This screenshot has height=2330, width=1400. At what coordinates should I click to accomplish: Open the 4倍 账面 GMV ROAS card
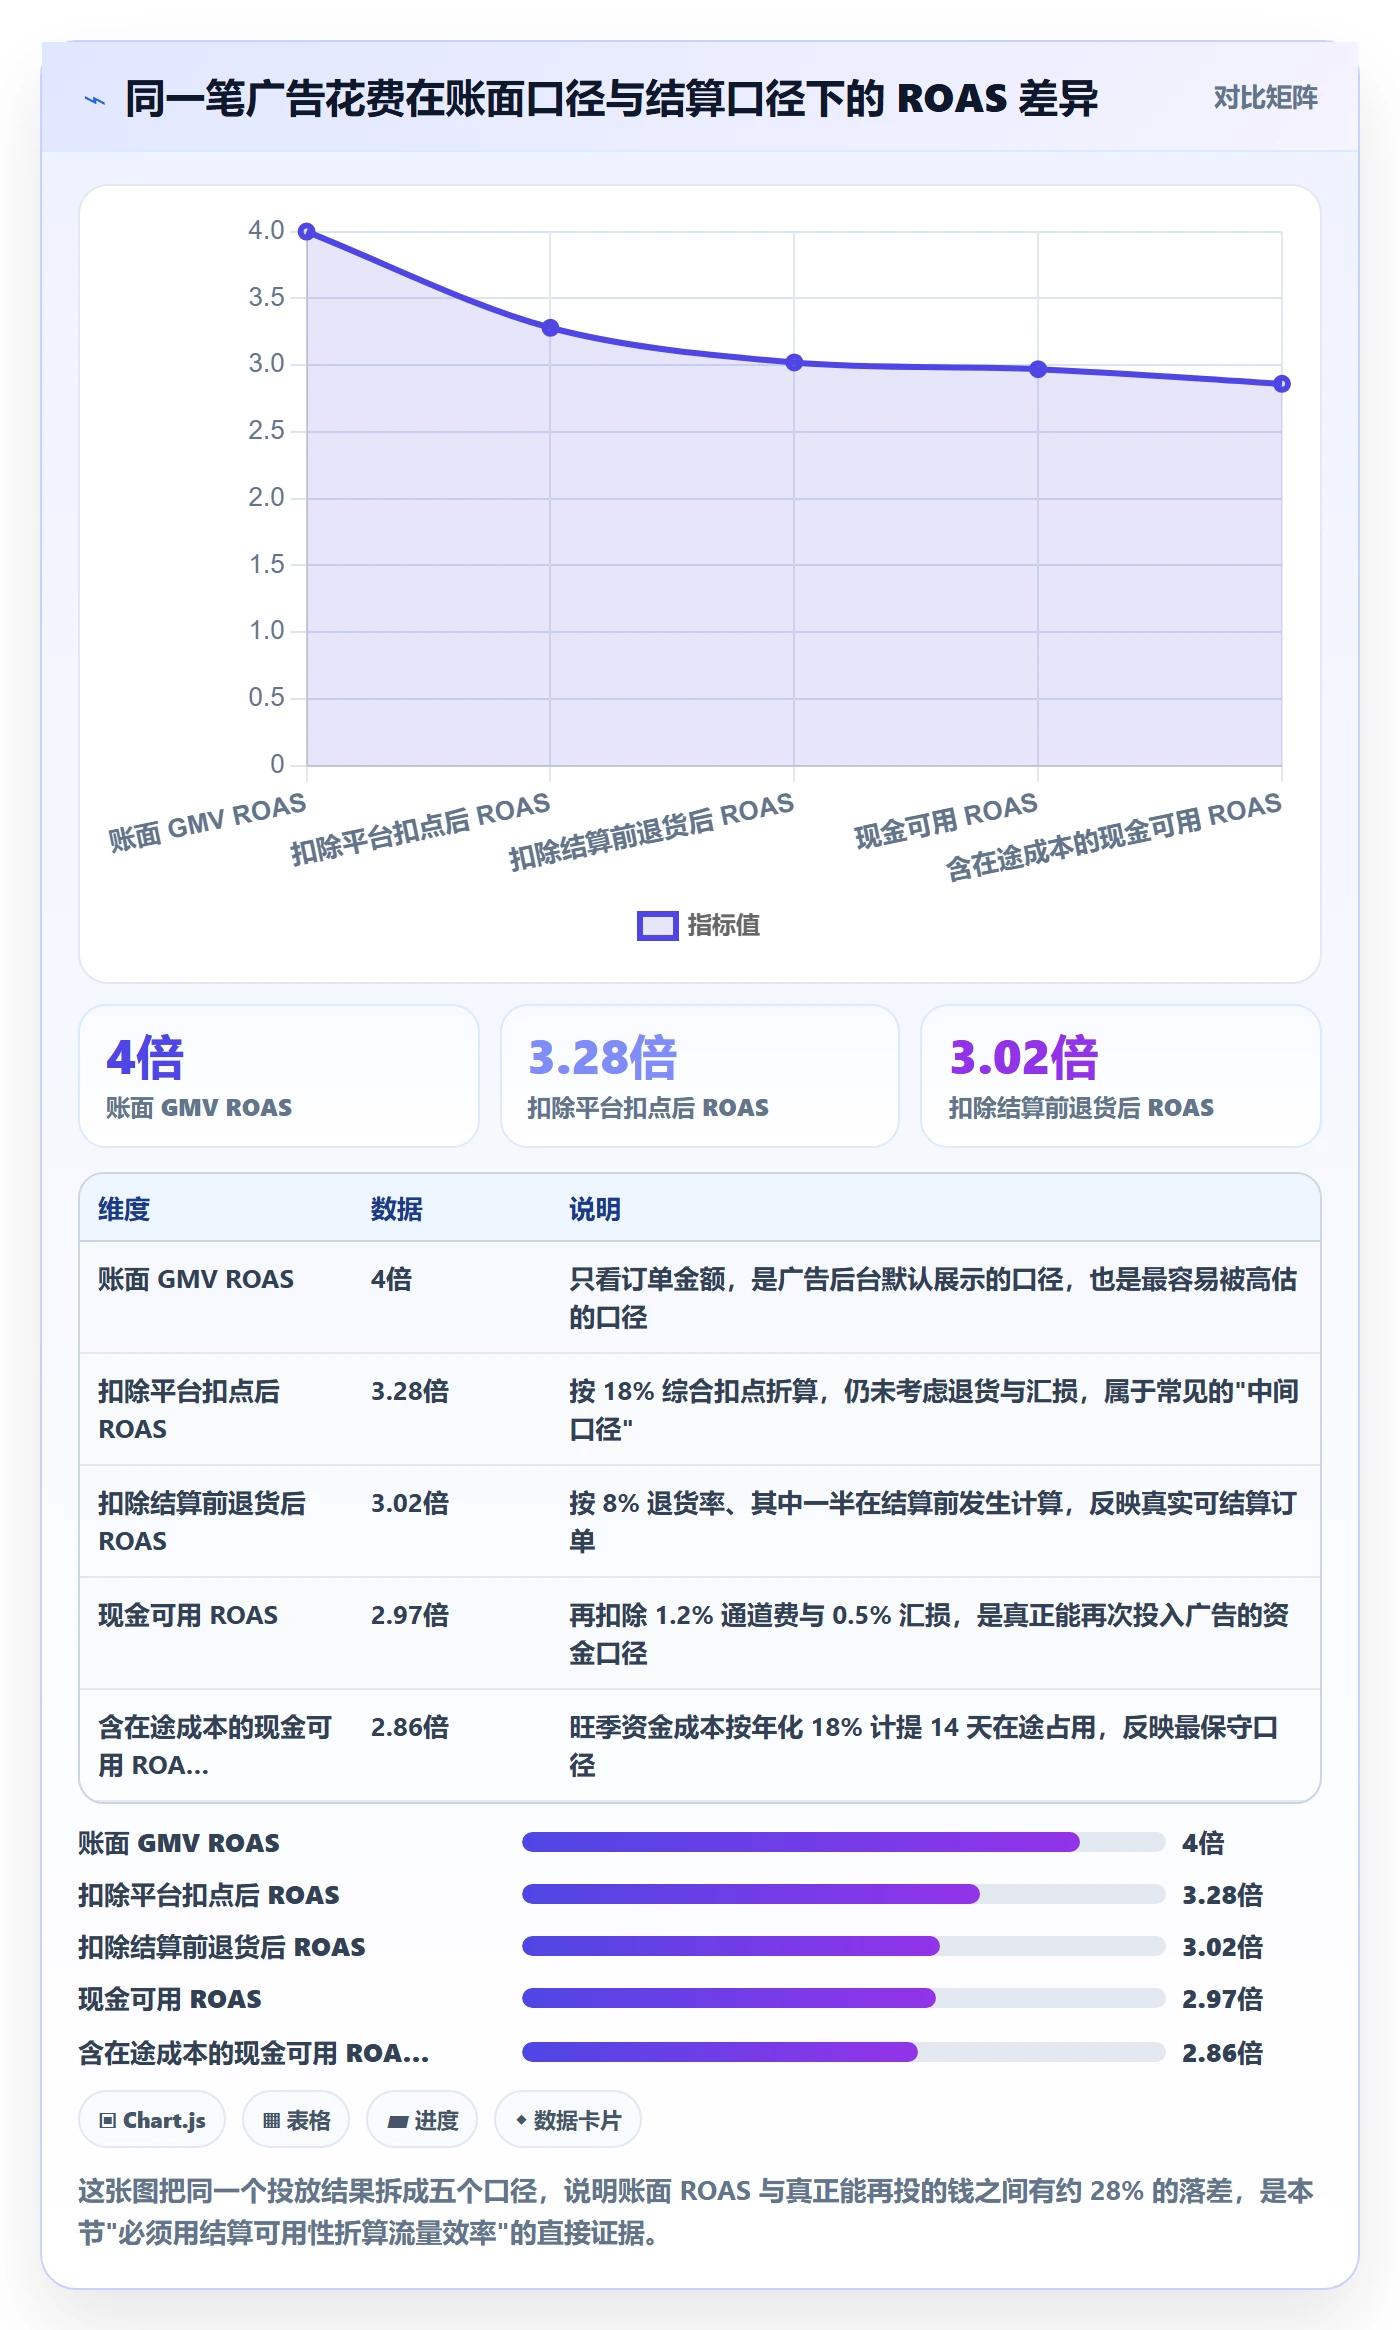tap(279, 1076)
